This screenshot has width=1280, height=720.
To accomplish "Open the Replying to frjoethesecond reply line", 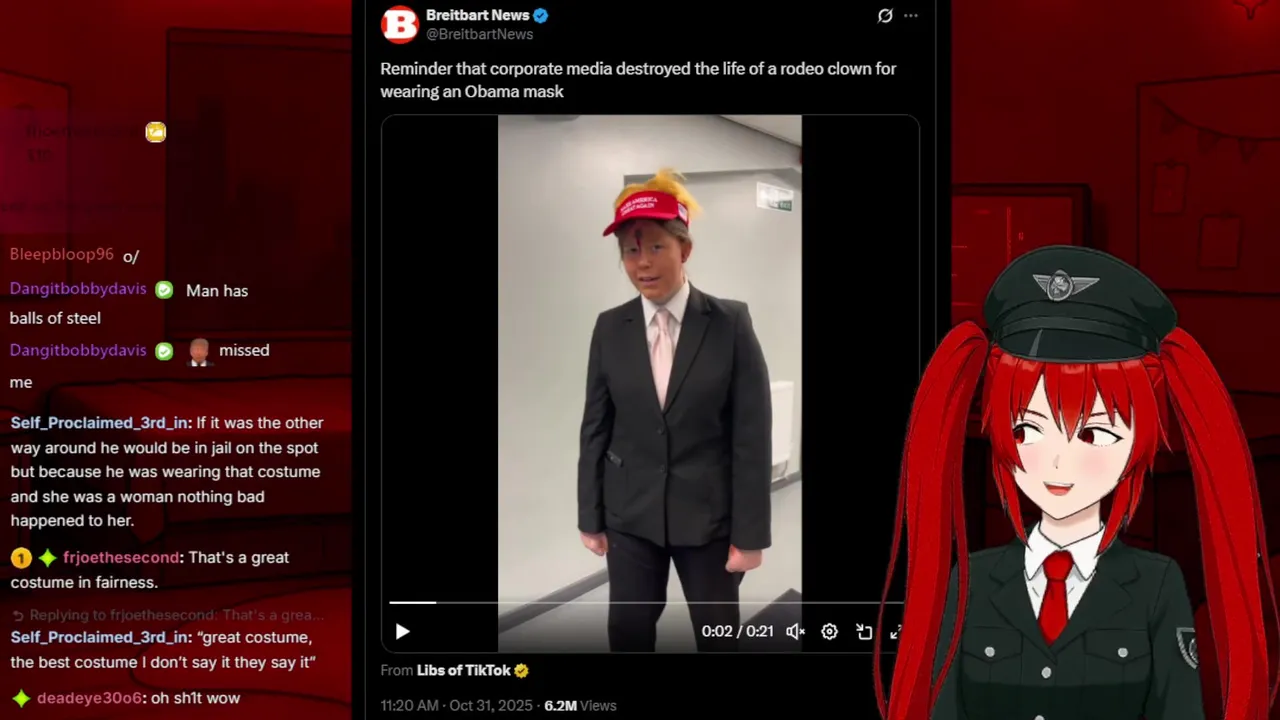I will pyautogui.click(x=168, y=615).
